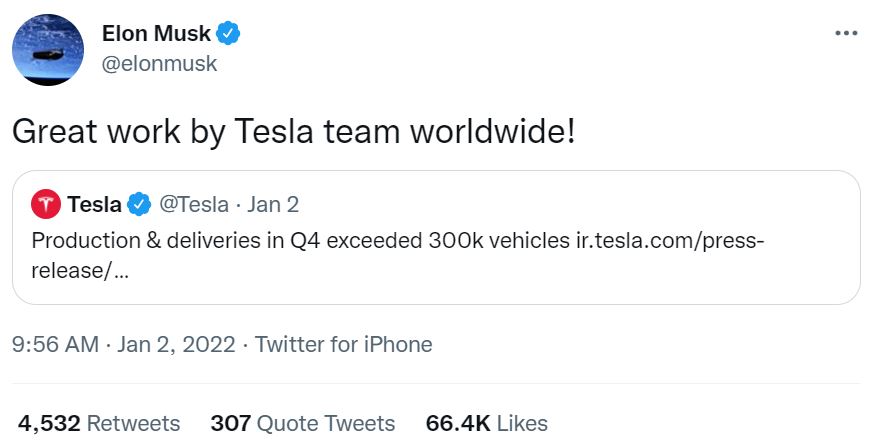The width and height of the screenshot is (874, 446).
Task: Click the main tweet text about Tesla team
Action: click(x=293, y=131)
